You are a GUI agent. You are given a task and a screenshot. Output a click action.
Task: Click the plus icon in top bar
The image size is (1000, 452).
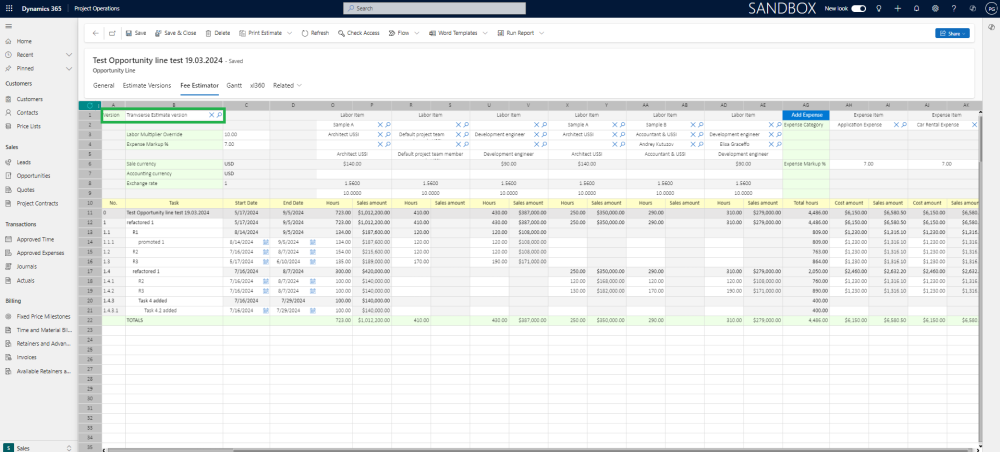pos(898,8)
